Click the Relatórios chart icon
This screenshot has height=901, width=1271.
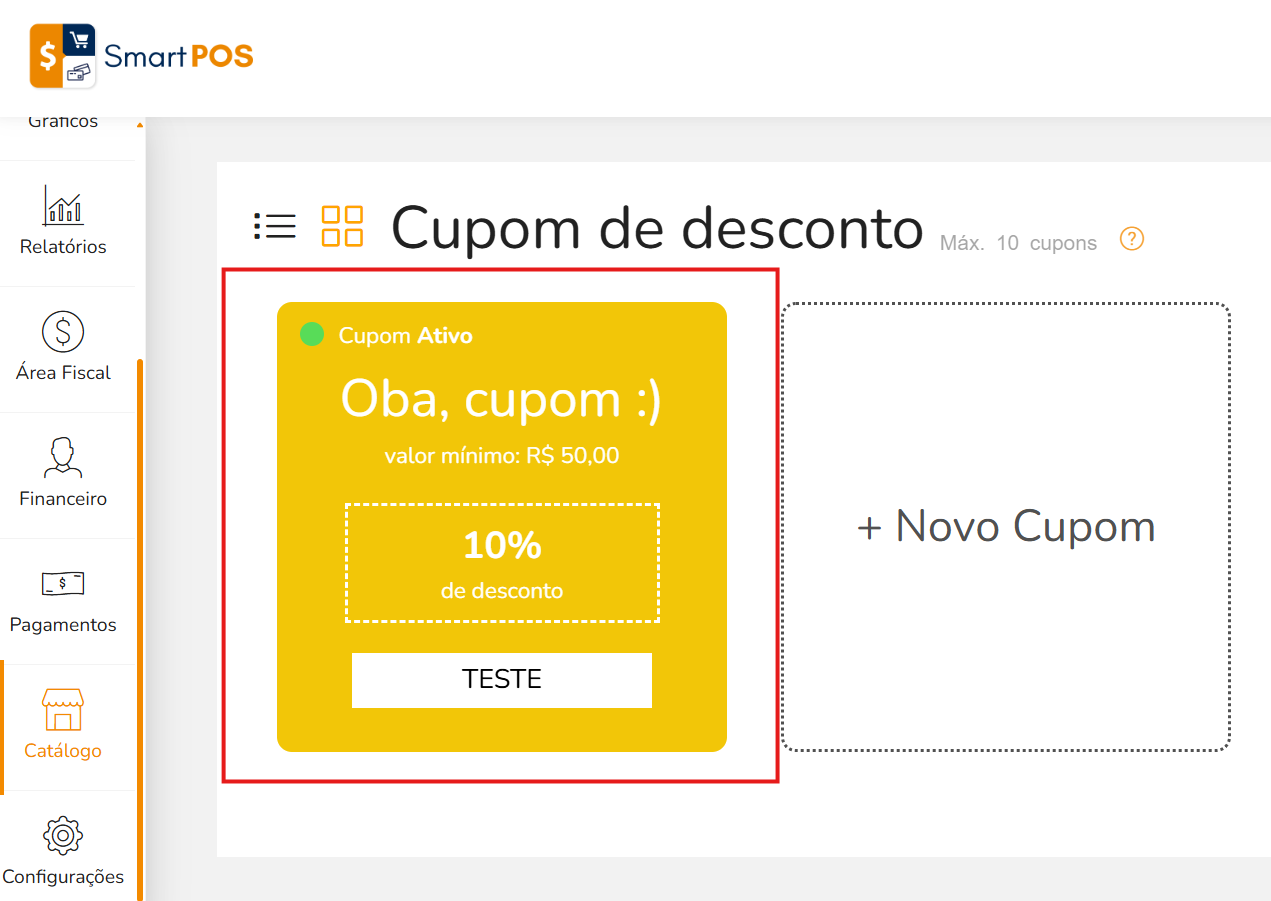pyautogui.click(x=63, y=205)
